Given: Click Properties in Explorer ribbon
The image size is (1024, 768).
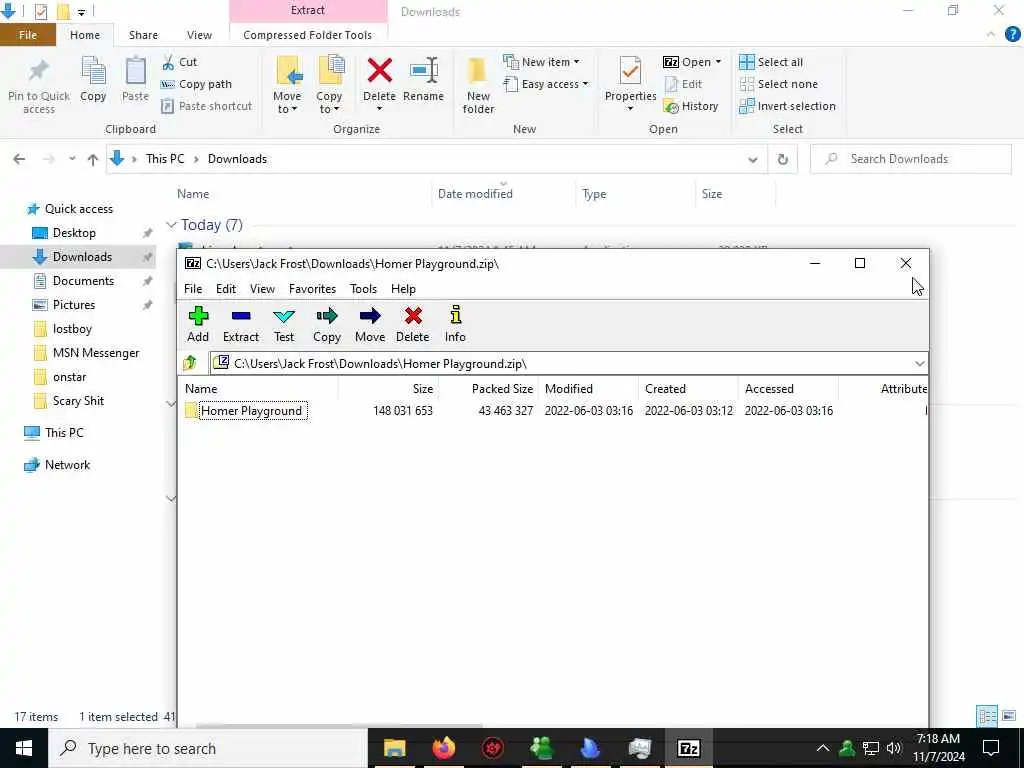Looking at the screenshot, I should [x=630, y=84].
